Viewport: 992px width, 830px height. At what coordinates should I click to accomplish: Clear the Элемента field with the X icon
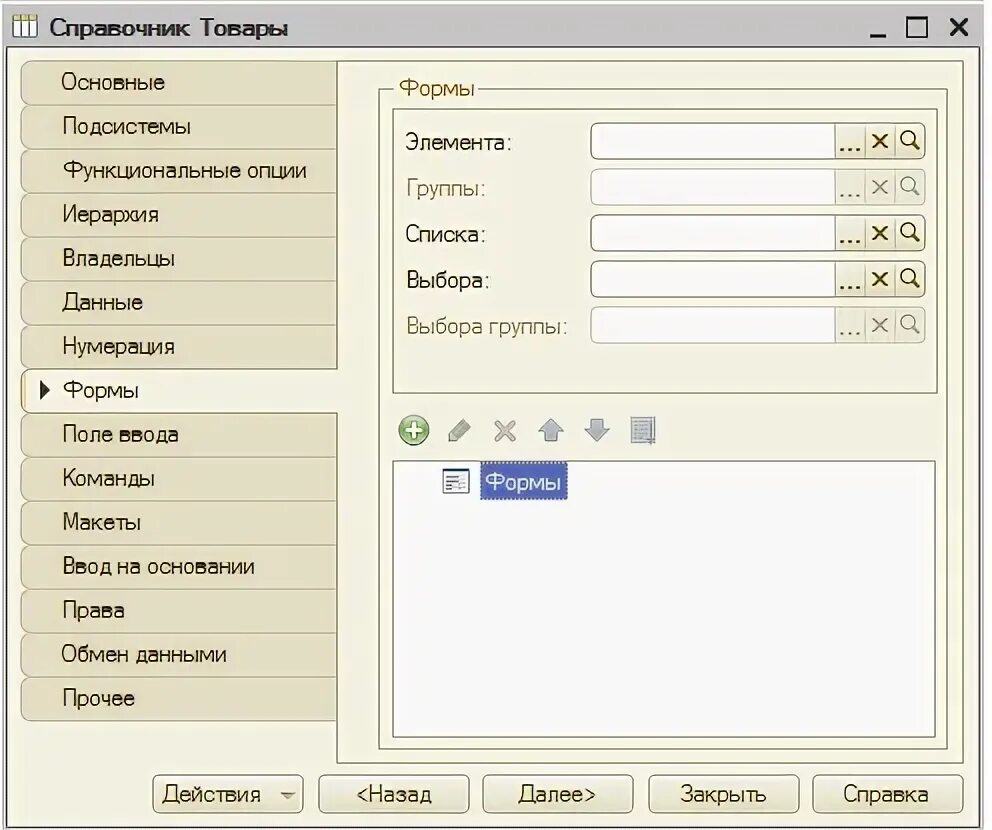point(879,141)
